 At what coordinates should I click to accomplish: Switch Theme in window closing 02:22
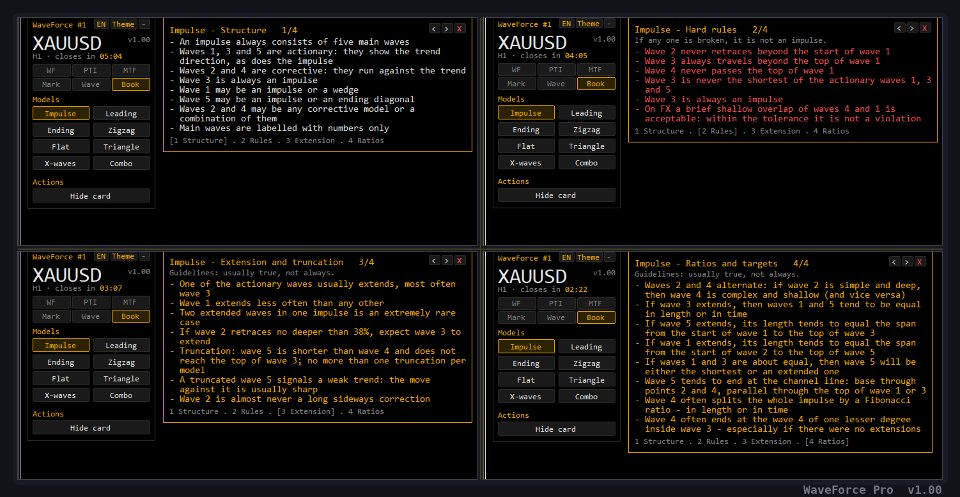click(x=588, y=258)
